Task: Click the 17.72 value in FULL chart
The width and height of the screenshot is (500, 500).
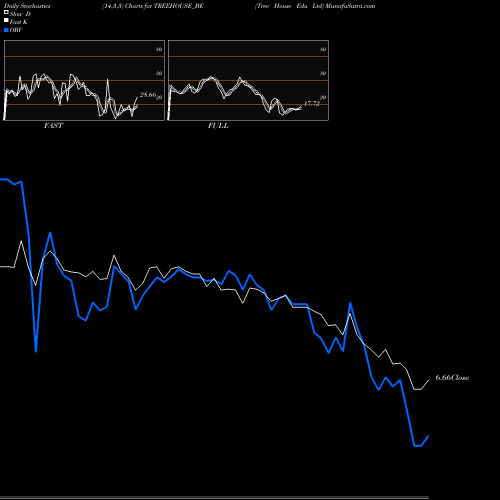Action: 312,104
